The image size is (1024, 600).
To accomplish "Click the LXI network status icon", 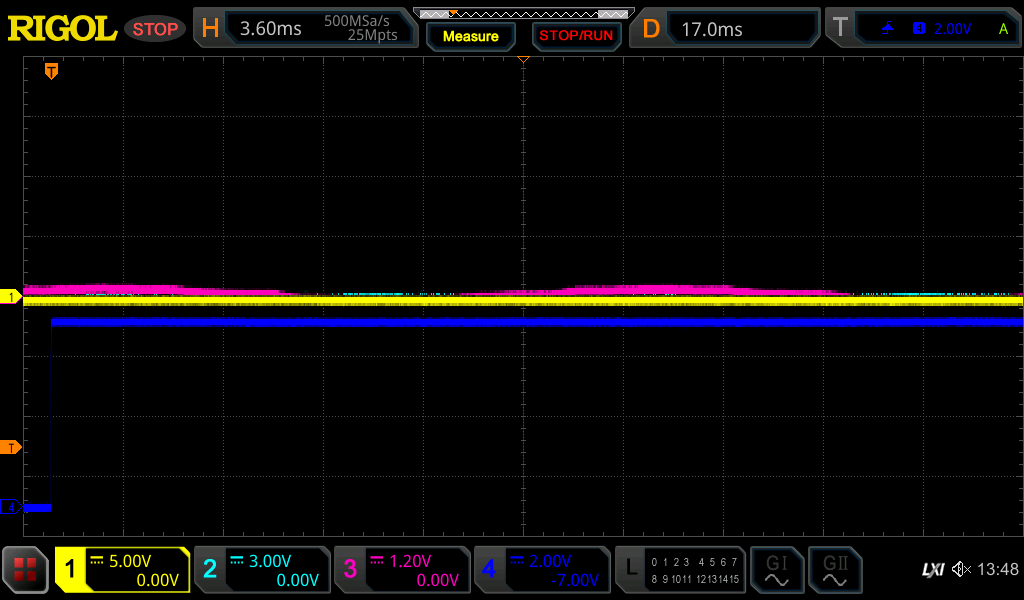I will pyautogui.click(x=932, y=570).
